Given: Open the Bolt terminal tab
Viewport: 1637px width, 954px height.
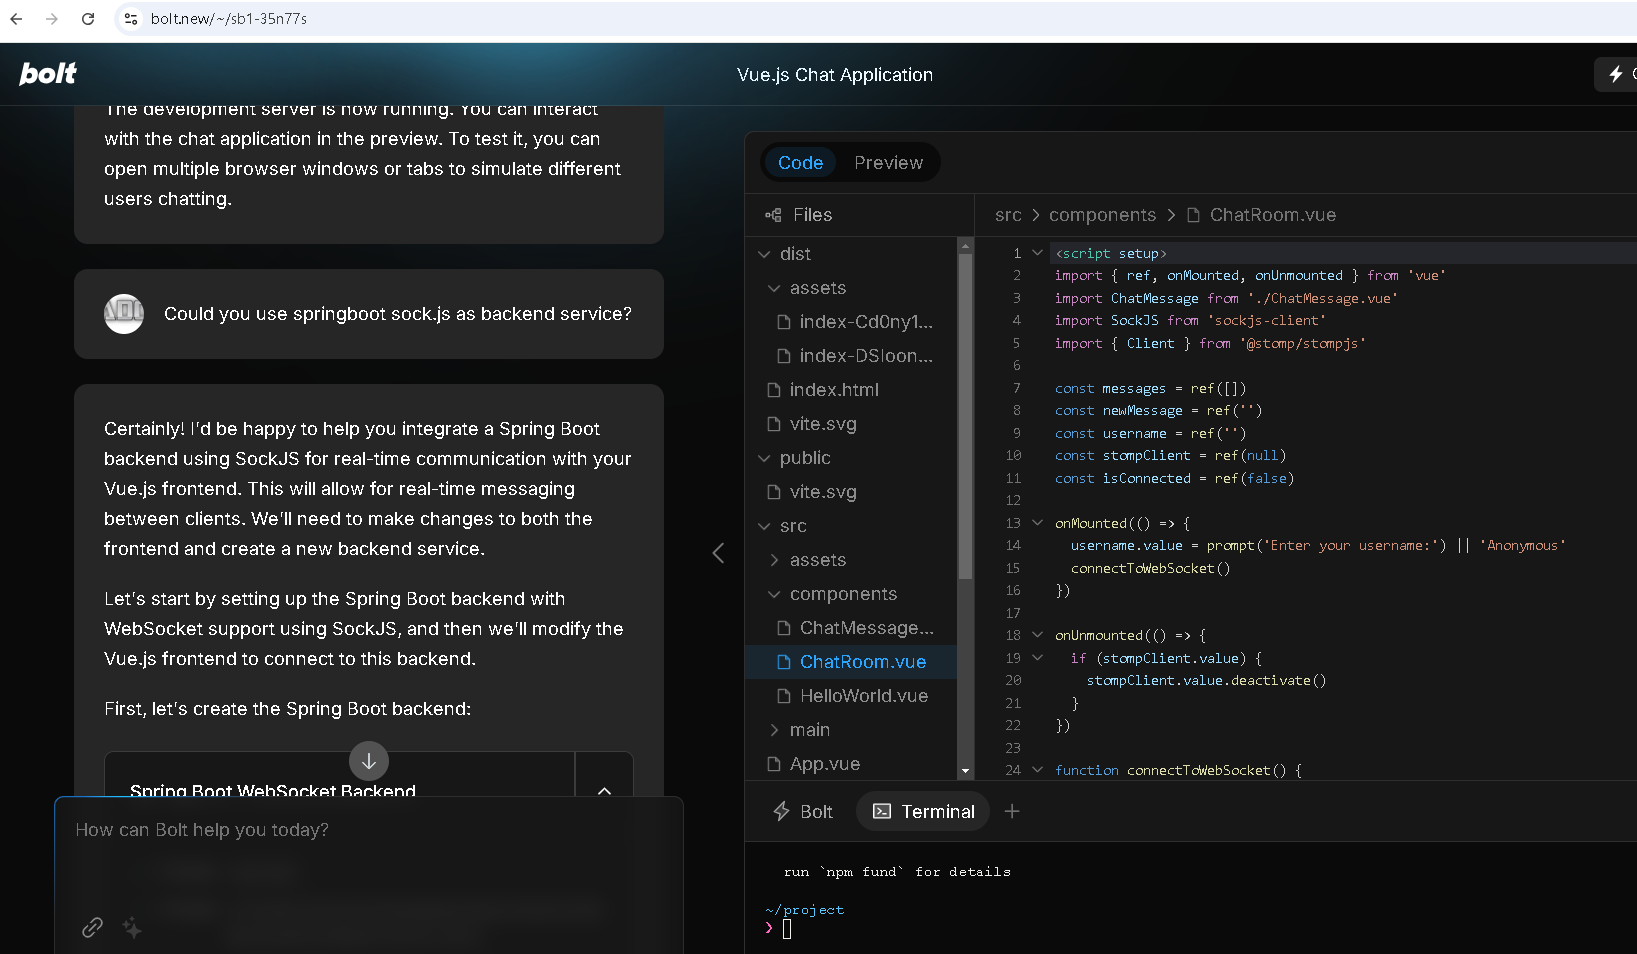Looking at the screenshot, I should pyautogui.click(x=803, y=811).
